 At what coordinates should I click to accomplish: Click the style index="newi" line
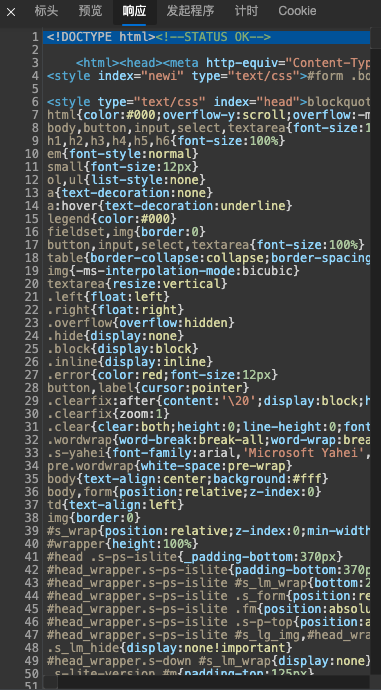click(209, 76)
